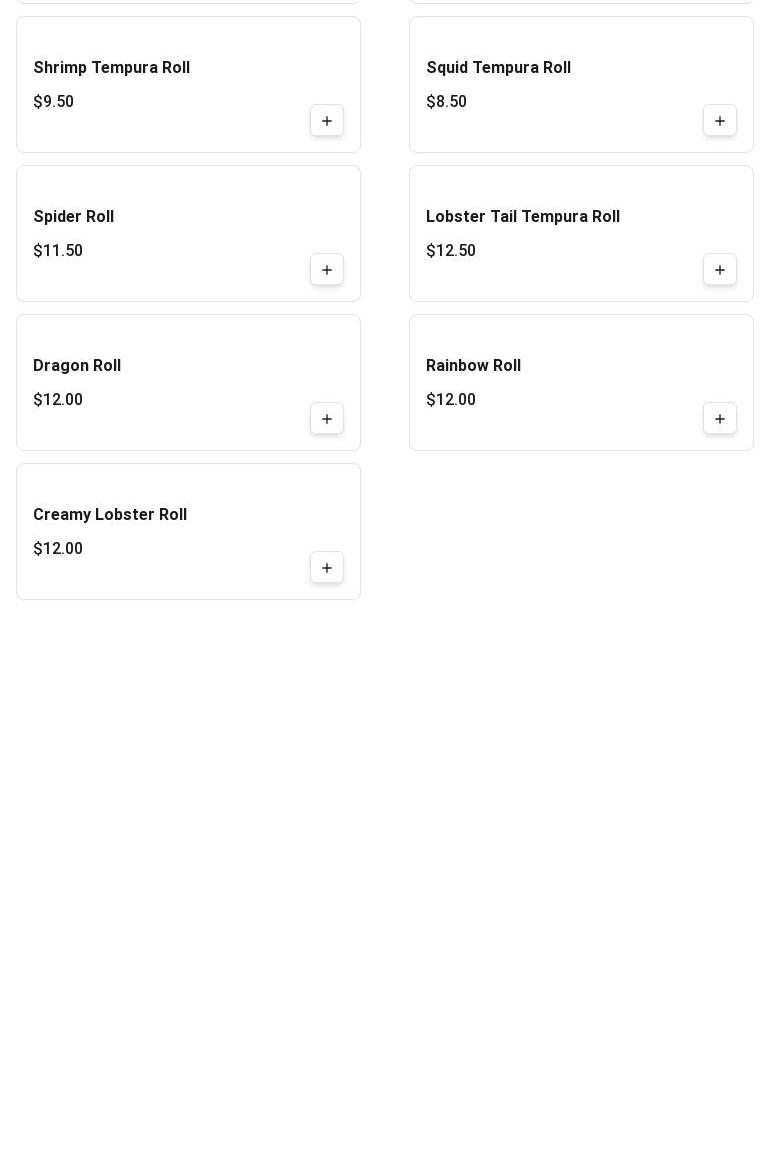This screenshot has height=1150, width=770.
Task: Add Dragon Roll with plus icon
Action: (327, 418)
